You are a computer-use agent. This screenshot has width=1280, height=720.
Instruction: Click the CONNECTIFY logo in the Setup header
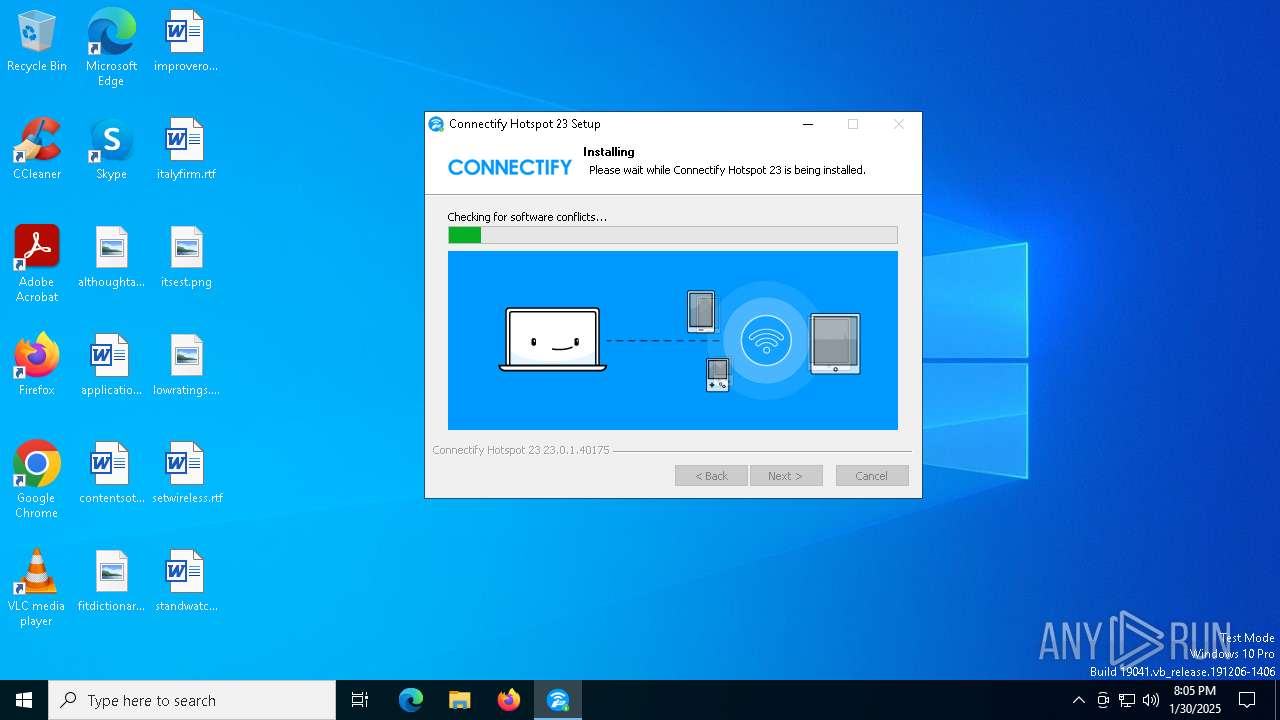click(x=510, y=167)
